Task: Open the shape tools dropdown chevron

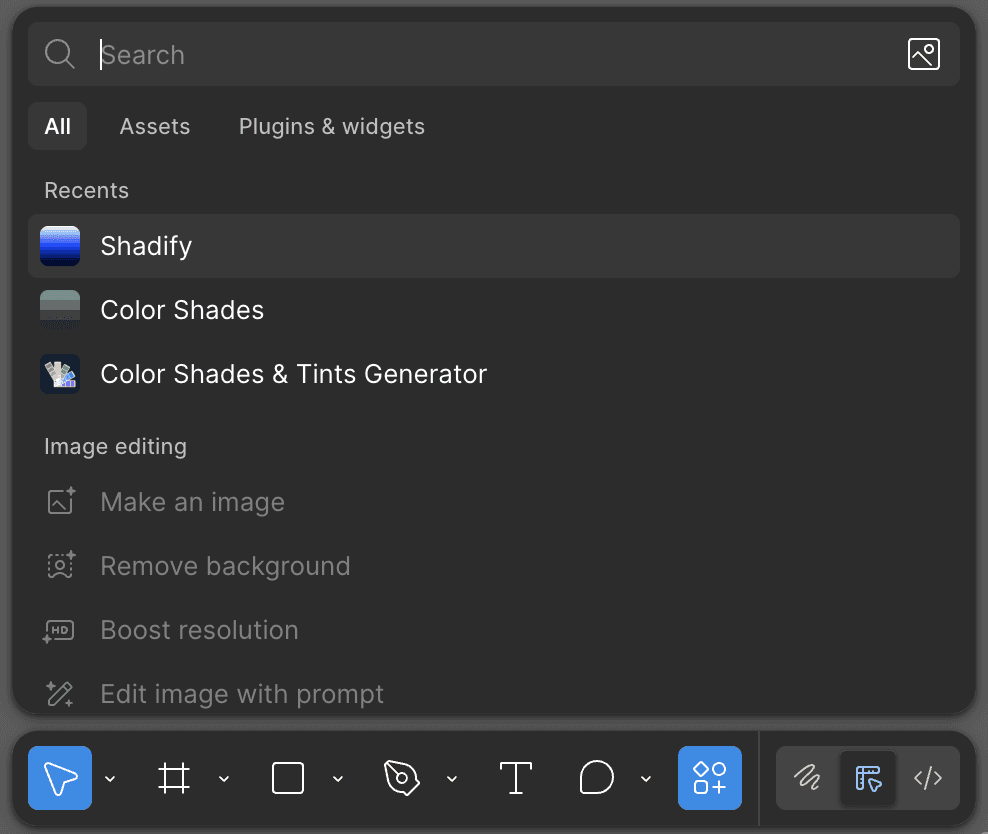Action: [338, 779]
